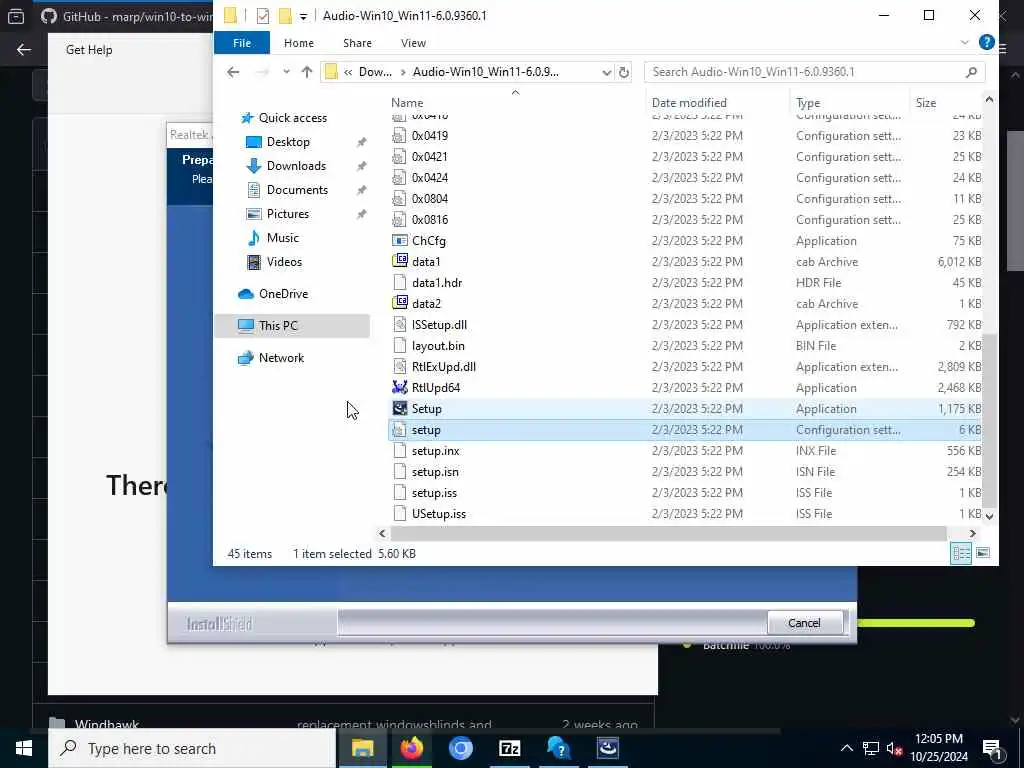Select file 0x0804
This screenshot has height=768, width=1024.
pyautogui.click(x=430, y=199)
